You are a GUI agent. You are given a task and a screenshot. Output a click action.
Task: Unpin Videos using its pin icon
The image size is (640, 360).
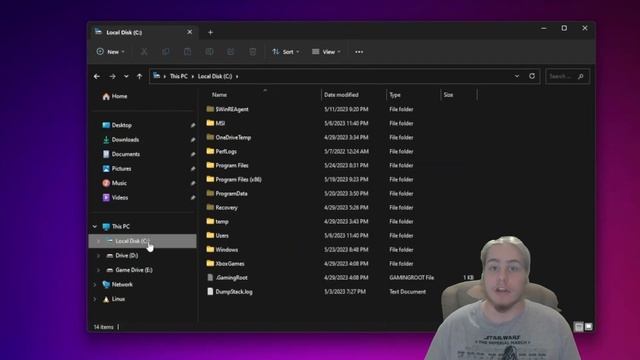[x=192, y=198]
